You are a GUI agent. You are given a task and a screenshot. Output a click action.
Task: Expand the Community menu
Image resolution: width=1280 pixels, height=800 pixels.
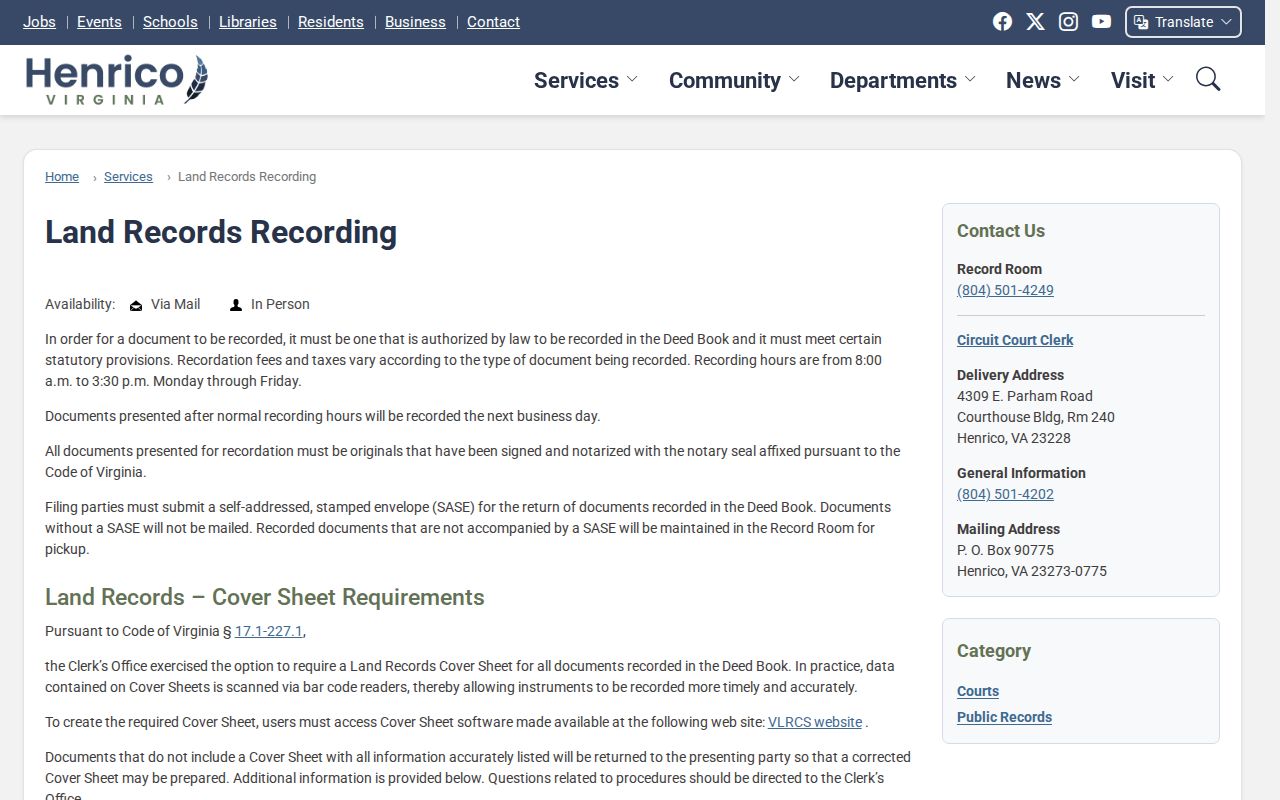(734, 80)
